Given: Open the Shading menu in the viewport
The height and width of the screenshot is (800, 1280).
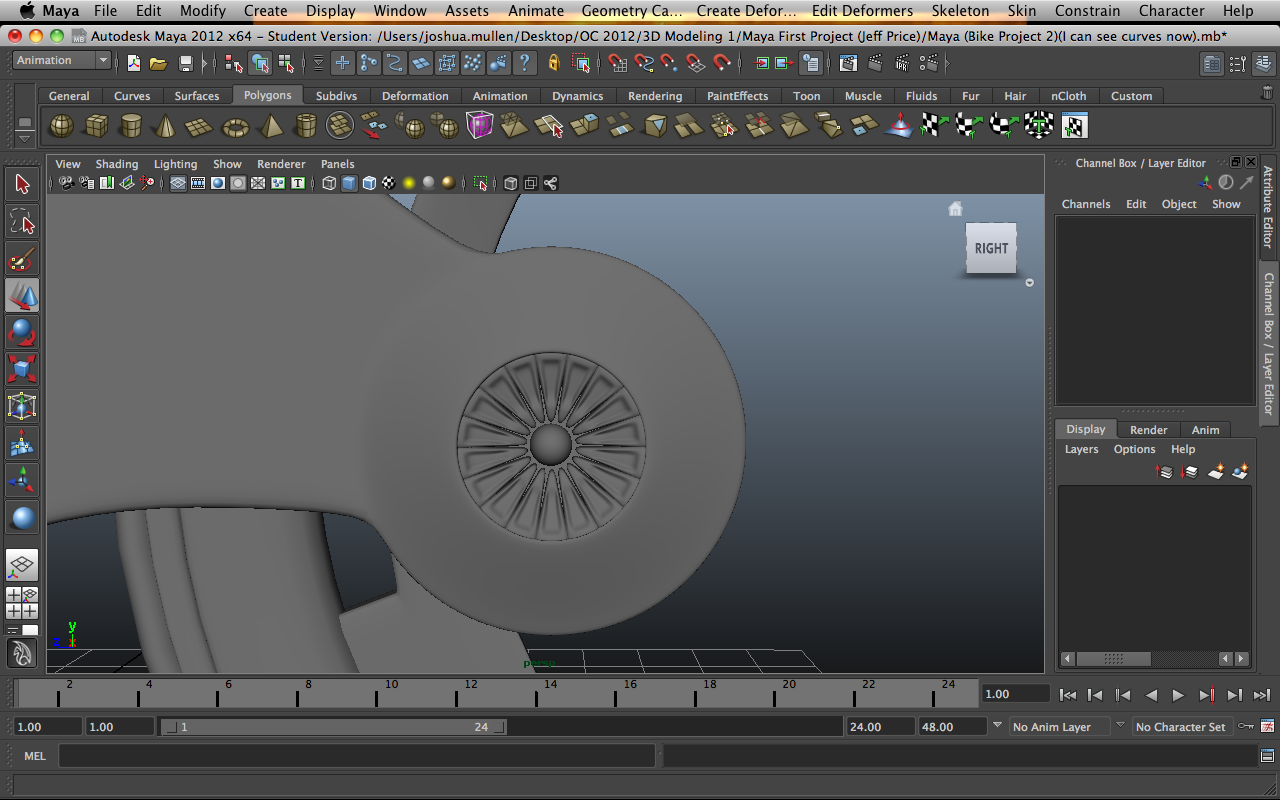Looking at the screenshot, I should point(117,163).
